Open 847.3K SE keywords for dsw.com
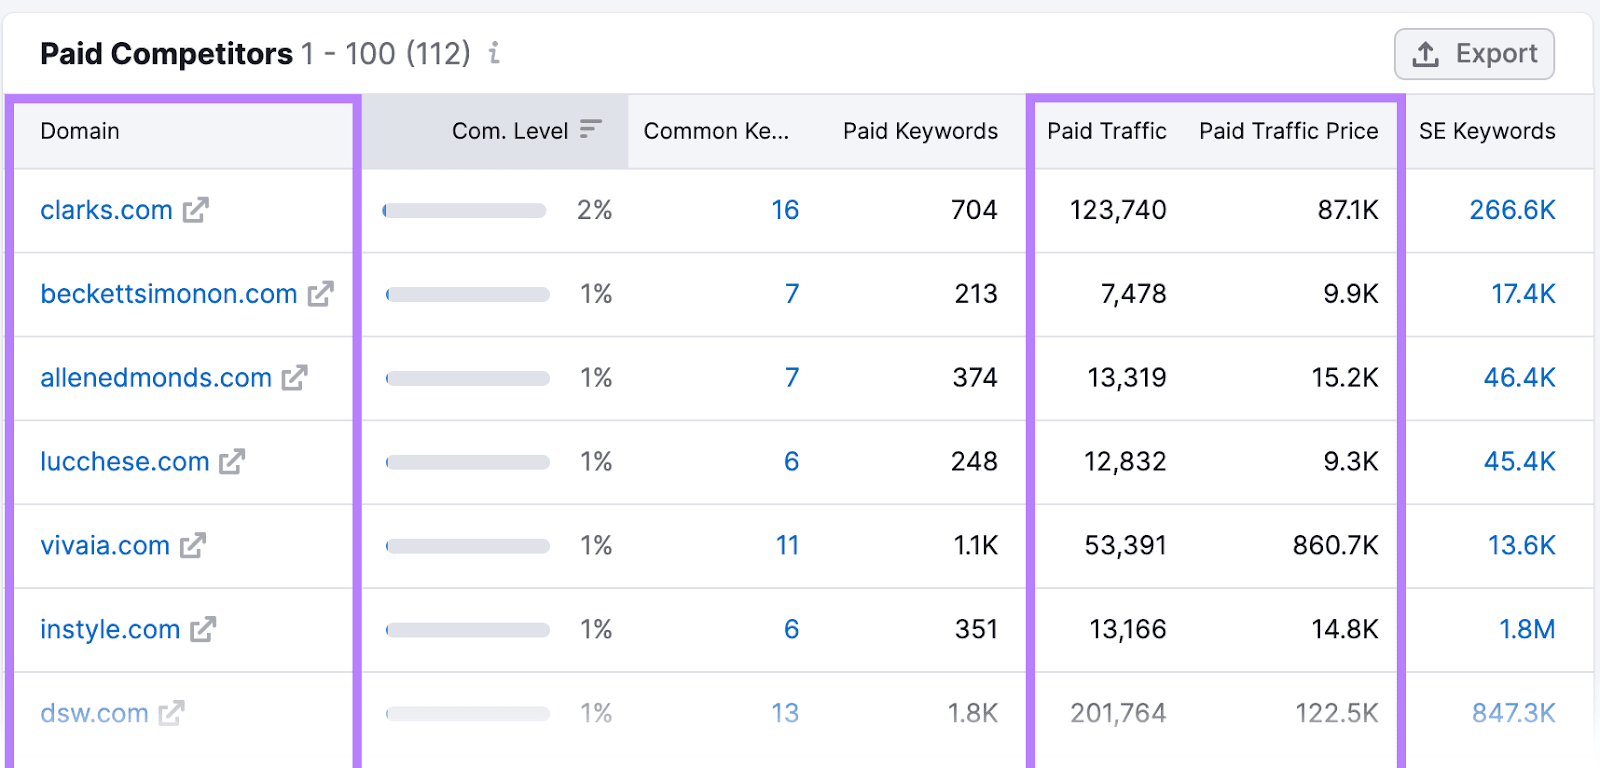Image resolution: width=1600 pixels, height=768 pixels. (1514, 714)
